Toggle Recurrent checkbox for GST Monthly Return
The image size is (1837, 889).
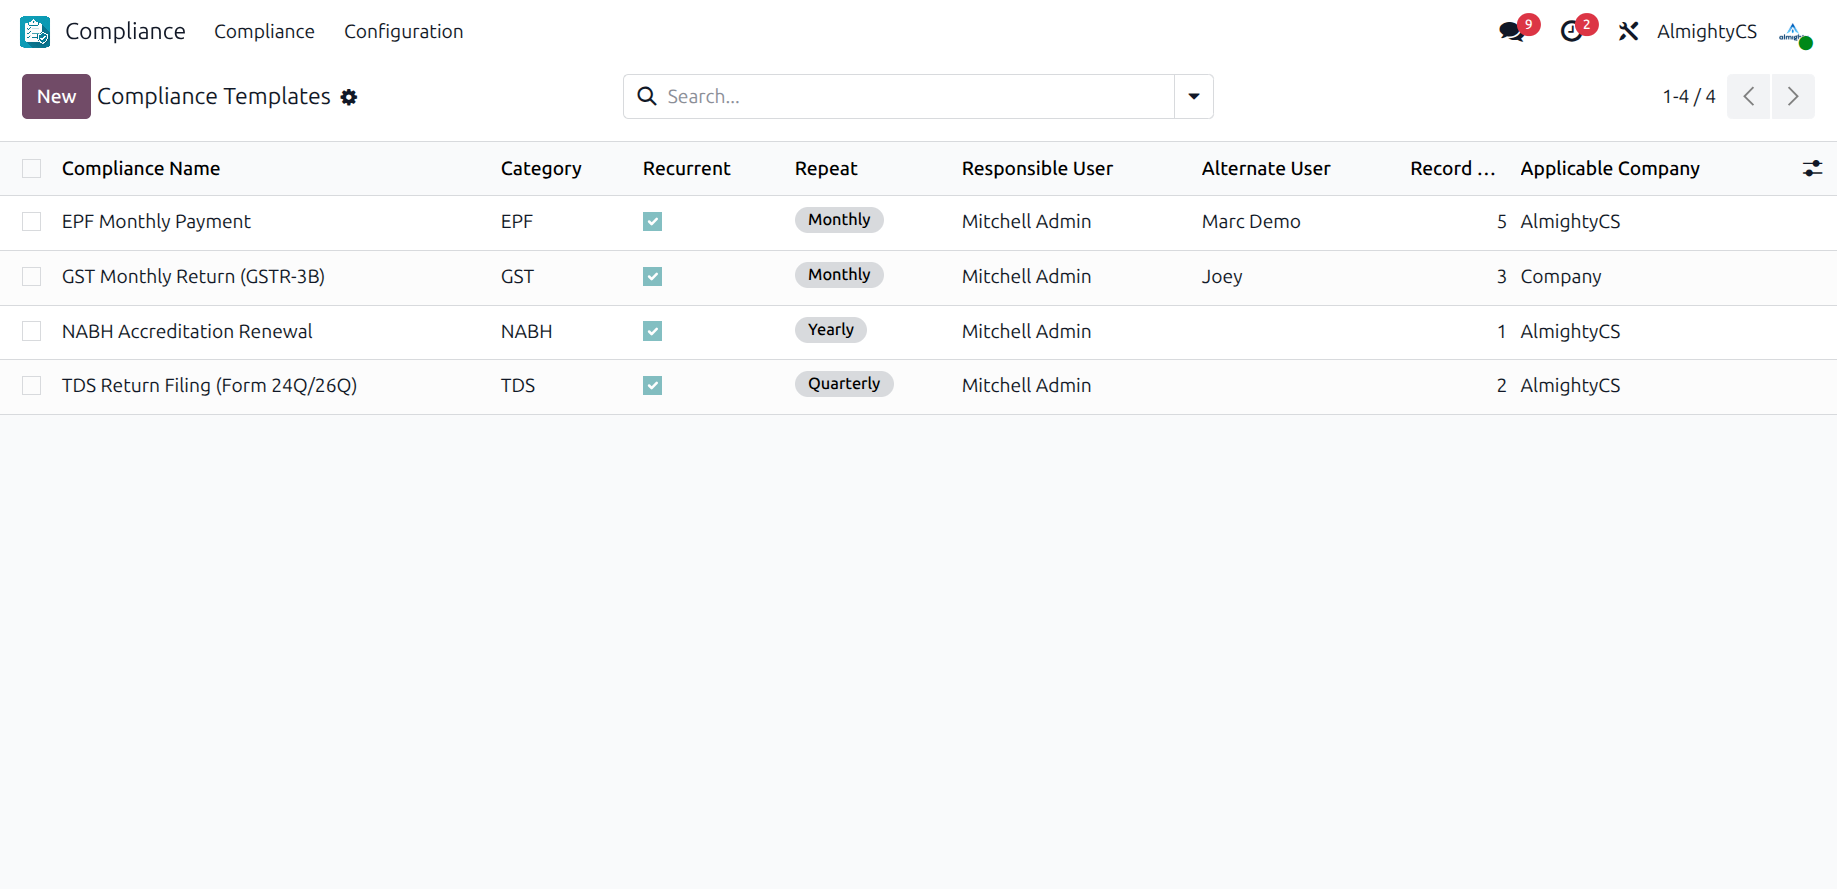pos(652,277)
